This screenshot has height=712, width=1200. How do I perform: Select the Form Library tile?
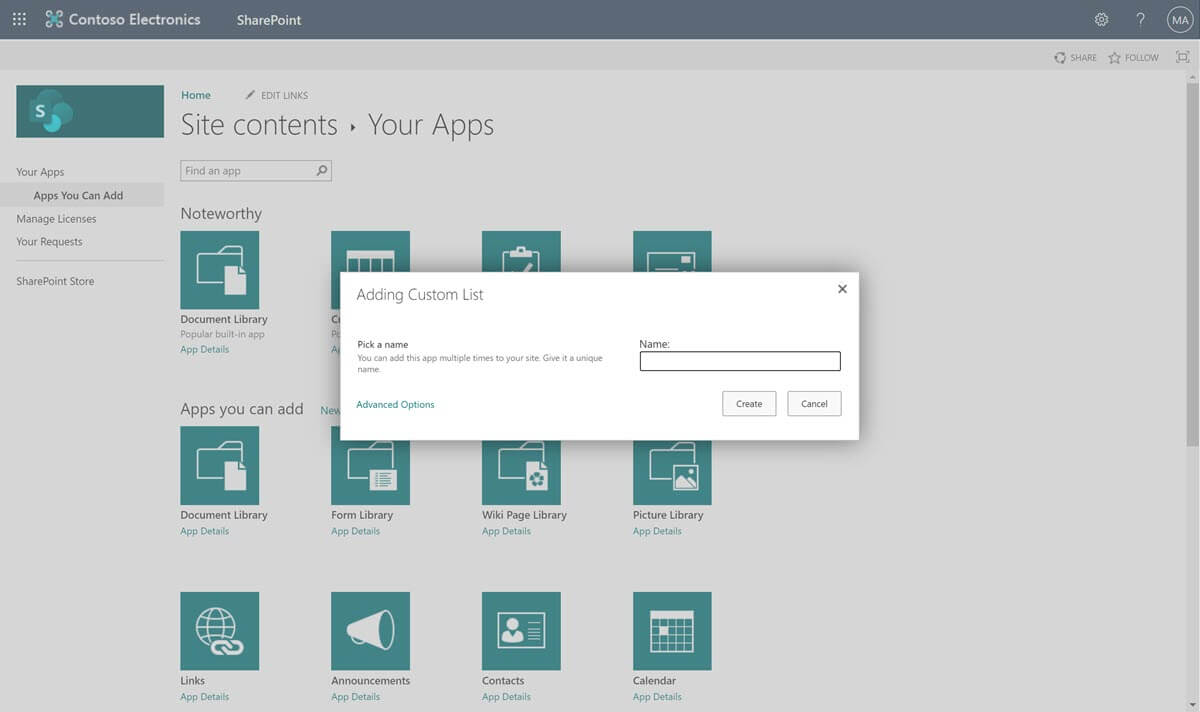coord(370,472)
